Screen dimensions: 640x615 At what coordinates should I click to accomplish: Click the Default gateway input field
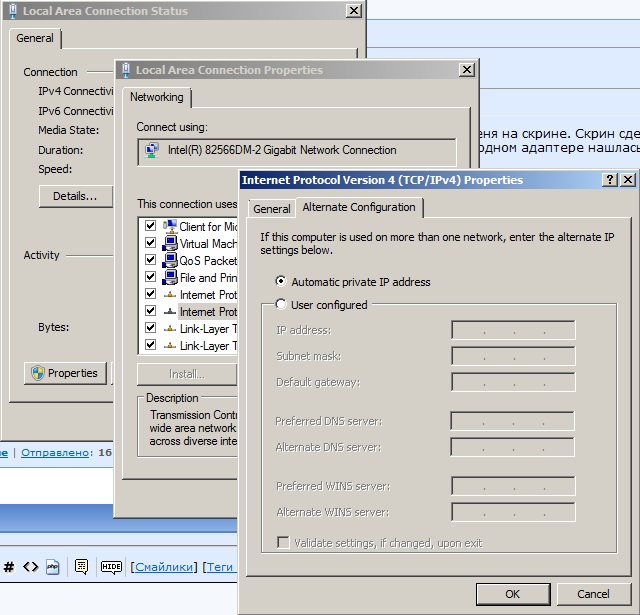[513, 382]
